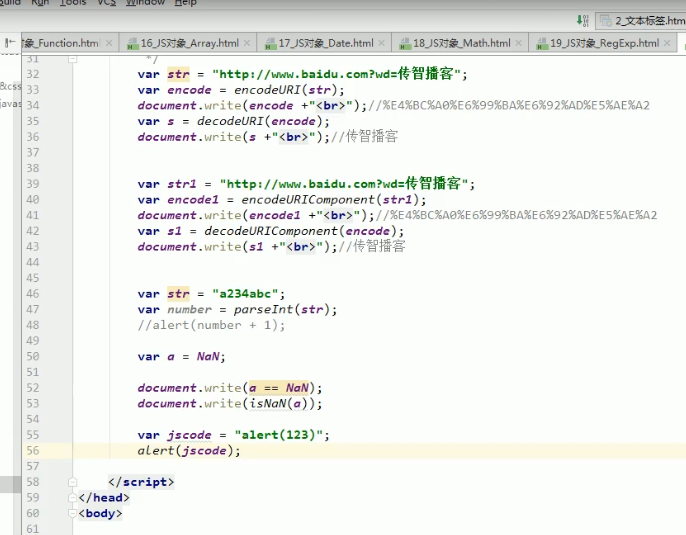
Task: Collapse the script fold marker at line 58
Action: pyautogui.click(x=73, y=482)
